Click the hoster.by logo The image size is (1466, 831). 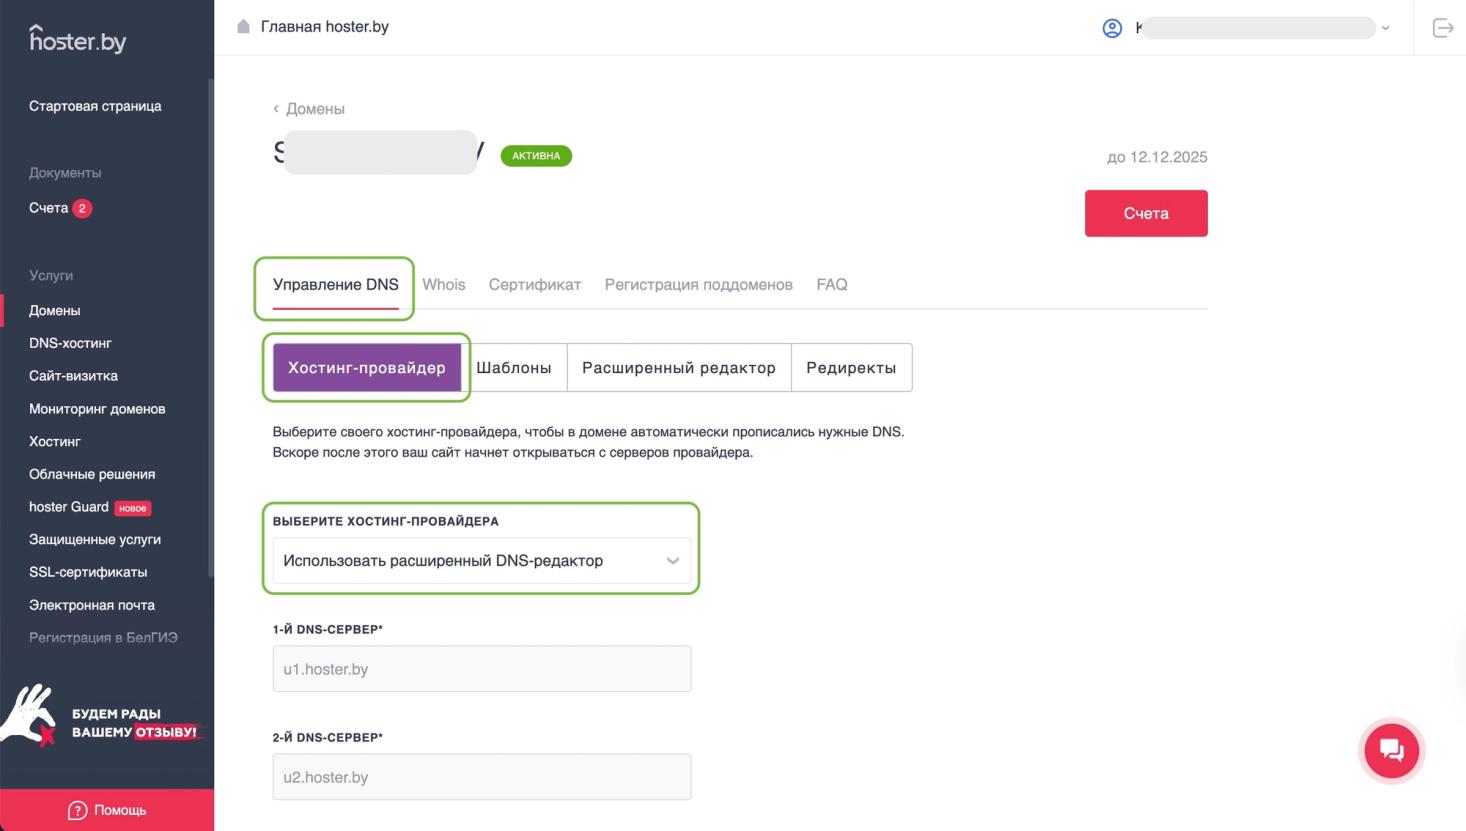click(x=77, y=39)
